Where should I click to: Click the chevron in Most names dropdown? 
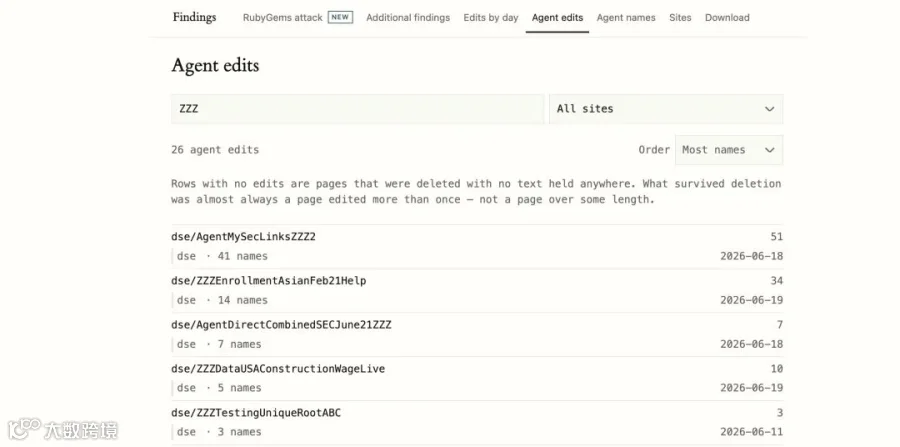point(769,150)
